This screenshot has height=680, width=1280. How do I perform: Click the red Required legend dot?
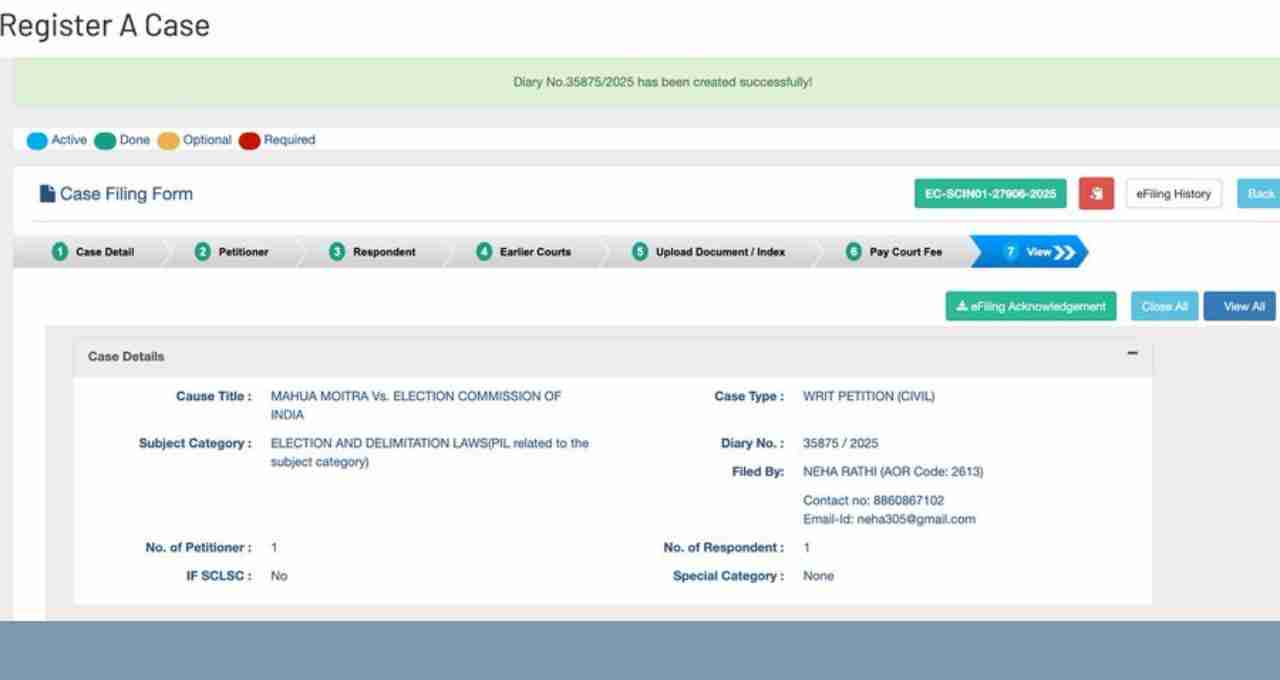249,141
